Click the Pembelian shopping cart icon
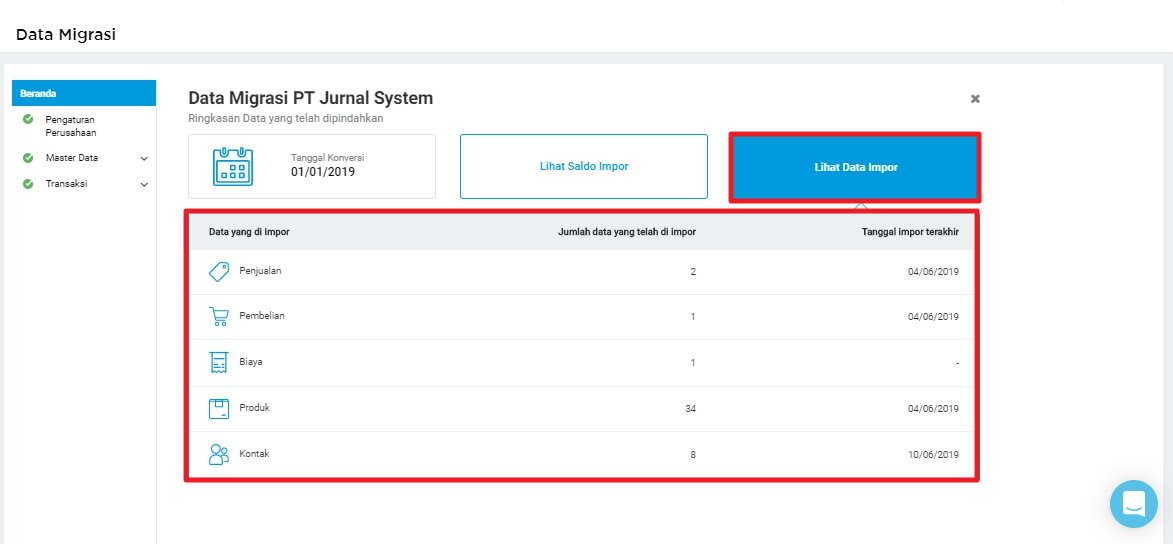Screen dimensions: 1173x544 click(x=218, y=317)
